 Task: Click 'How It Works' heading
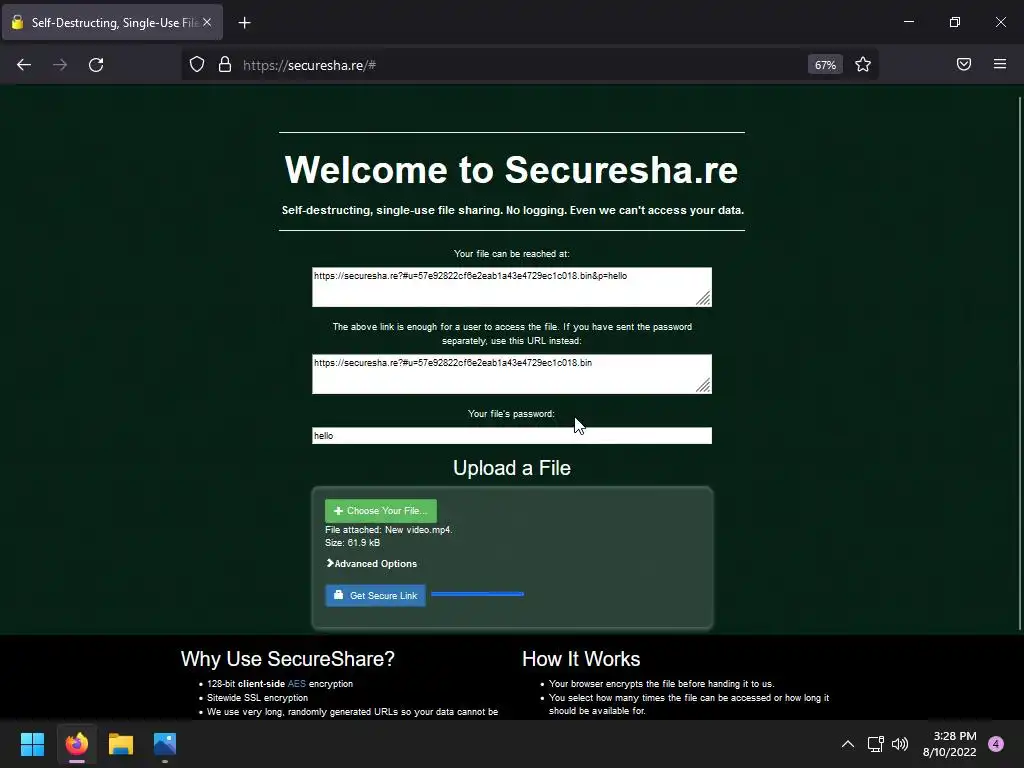pos(581,659)
